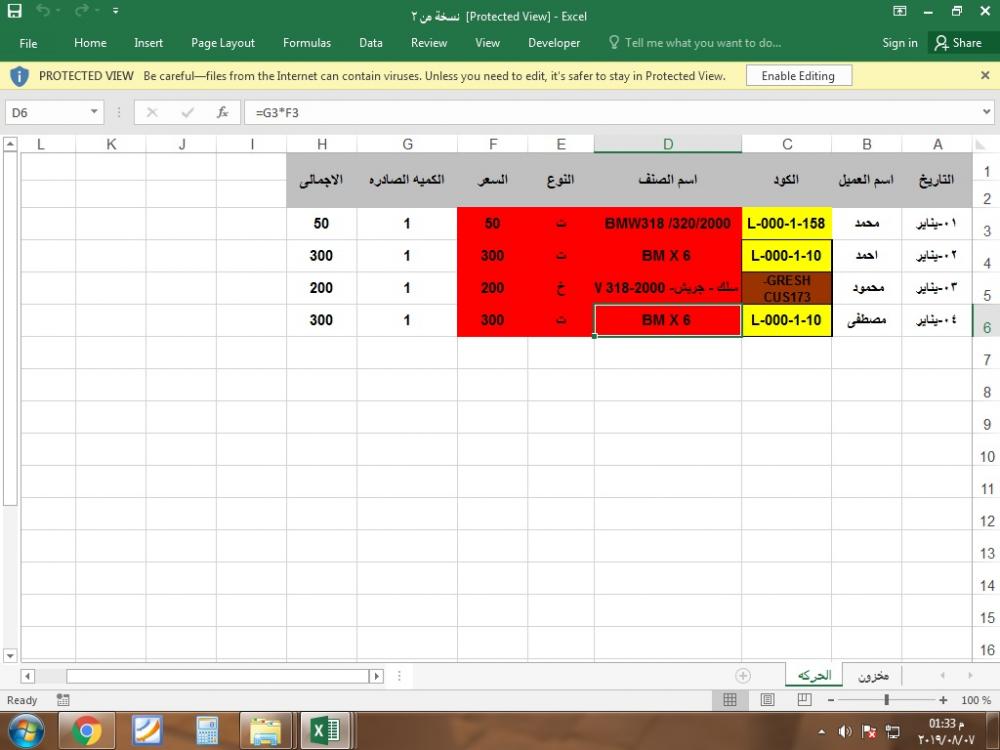
Task: Click the formula bar Cancel X icon
Action: click(x=152, y=112)
